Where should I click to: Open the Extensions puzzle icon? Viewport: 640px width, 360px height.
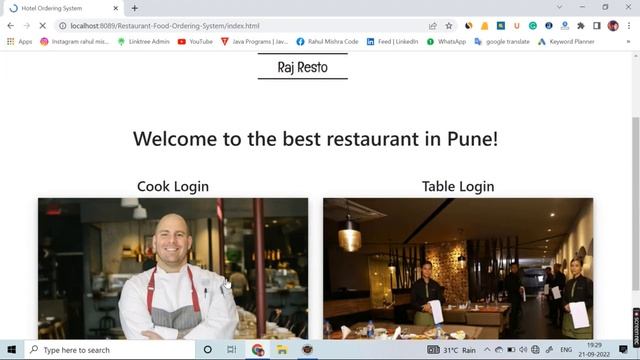click(580, 26)
